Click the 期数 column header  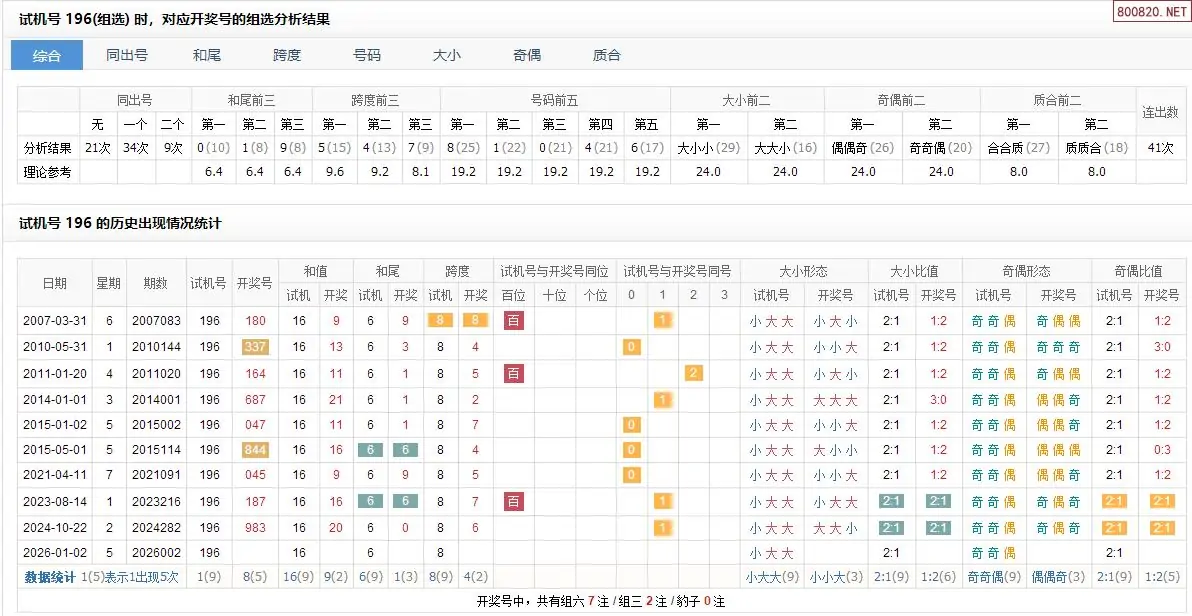(155, 283)
